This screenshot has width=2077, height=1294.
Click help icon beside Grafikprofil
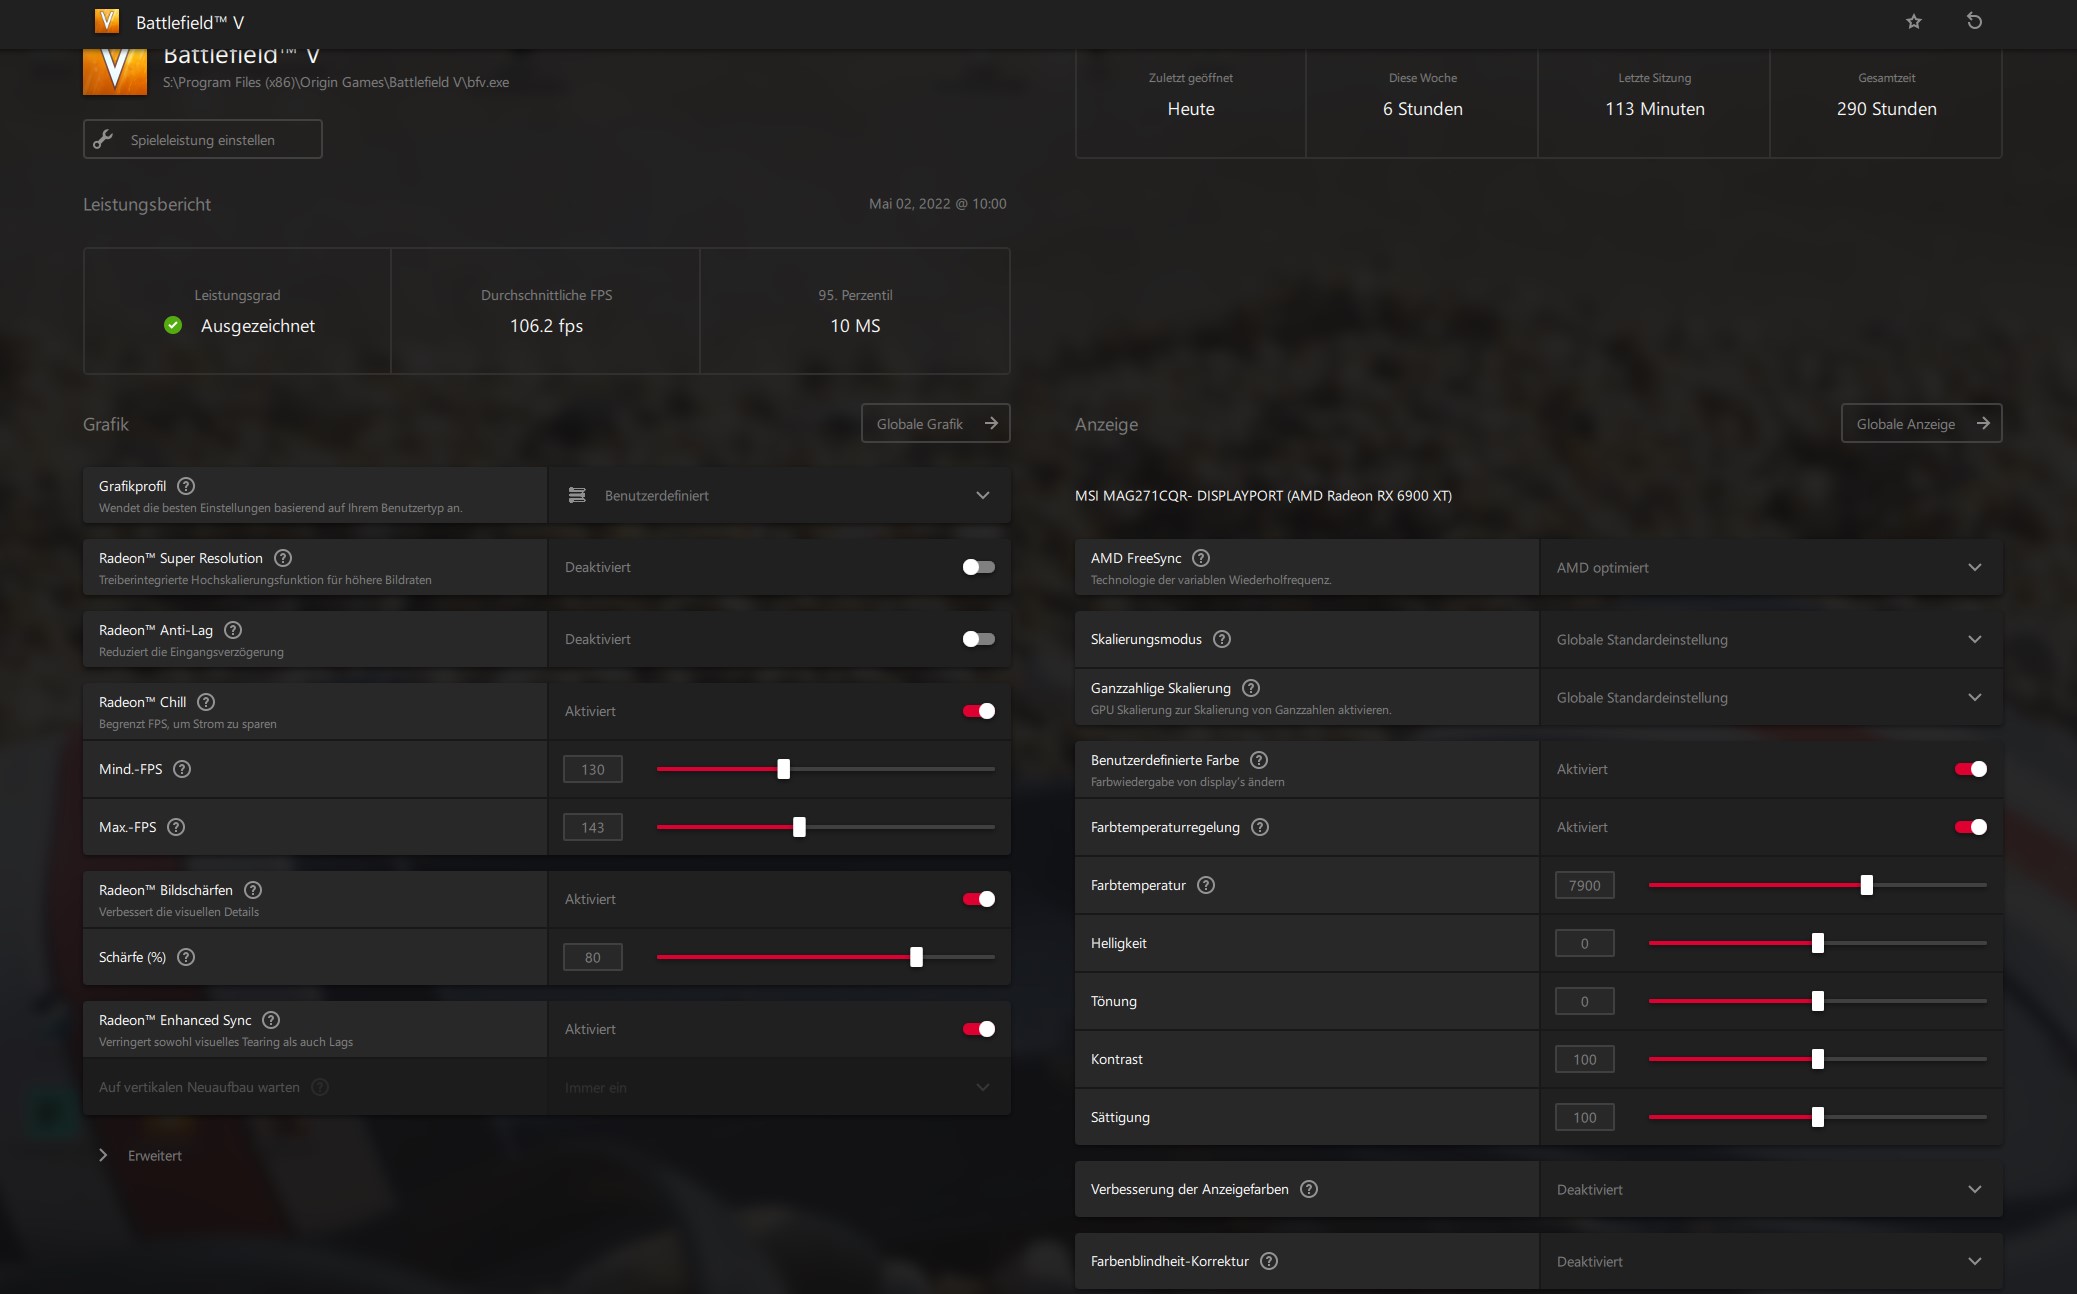(x=186, y=486)
